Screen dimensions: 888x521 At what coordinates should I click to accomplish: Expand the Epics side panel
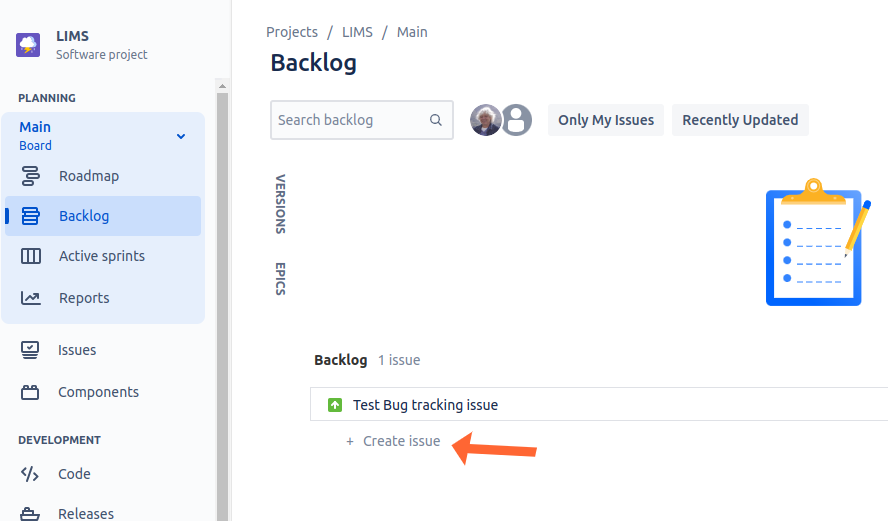coord(280,278)
